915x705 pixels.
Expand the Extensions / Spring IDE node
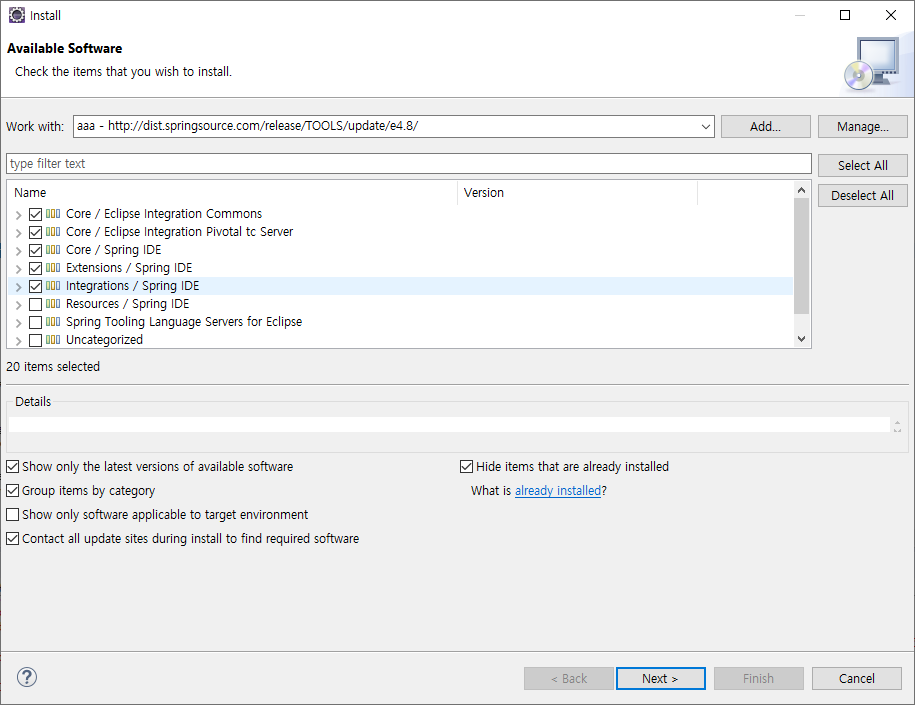[x=19, y=269]
